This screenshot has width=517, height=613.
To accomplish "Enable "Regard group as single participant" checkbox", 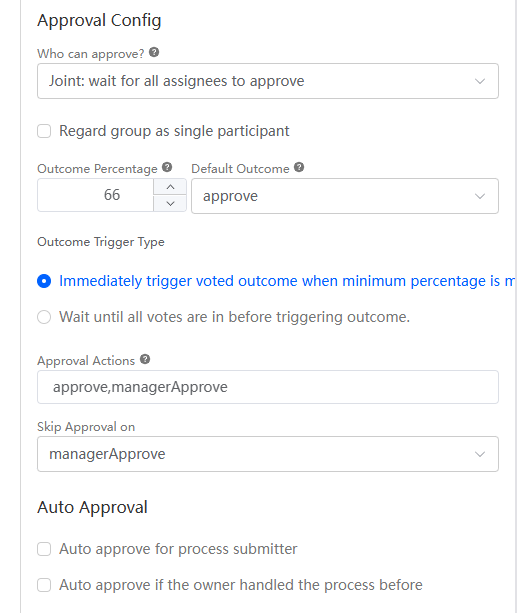I will (44, 131).
